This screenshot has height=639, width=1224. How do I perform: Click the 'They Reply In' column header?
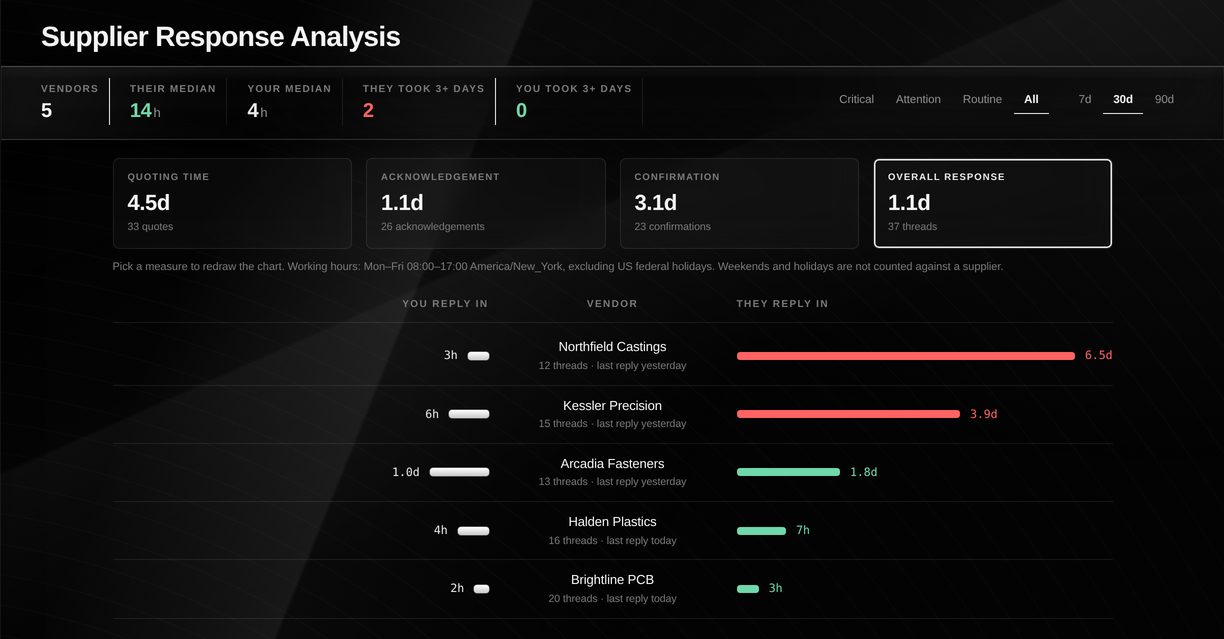pyautogui.click(x=782, y=304)
